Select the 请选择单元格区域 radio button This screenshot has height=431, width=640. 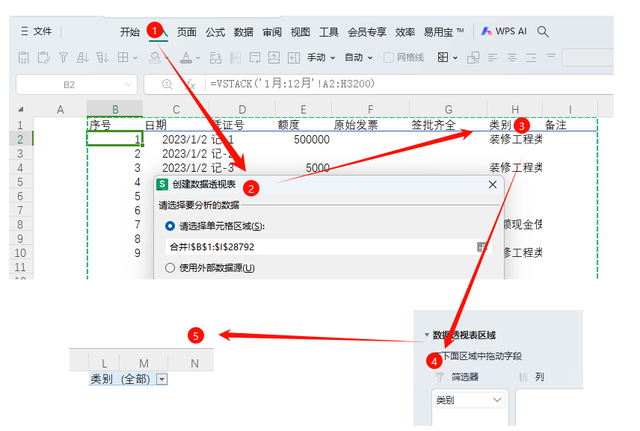point(170,226)
